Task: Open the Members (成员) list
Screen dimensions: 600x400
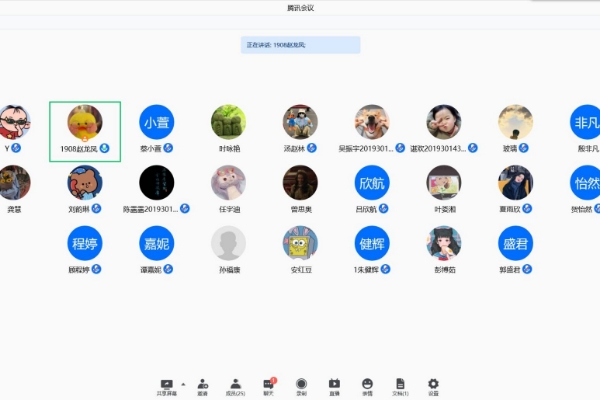Action: [235, 383]
